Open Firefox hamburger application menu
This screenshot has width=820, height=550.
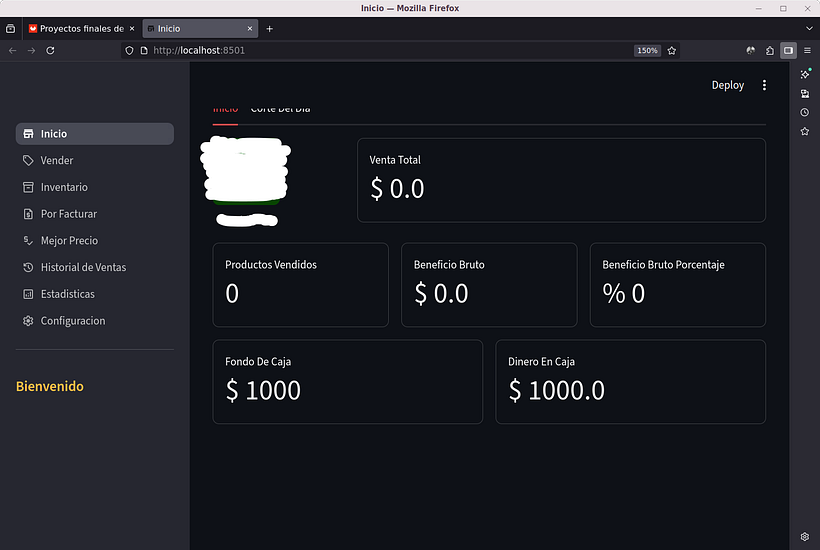tap(808, 50)
